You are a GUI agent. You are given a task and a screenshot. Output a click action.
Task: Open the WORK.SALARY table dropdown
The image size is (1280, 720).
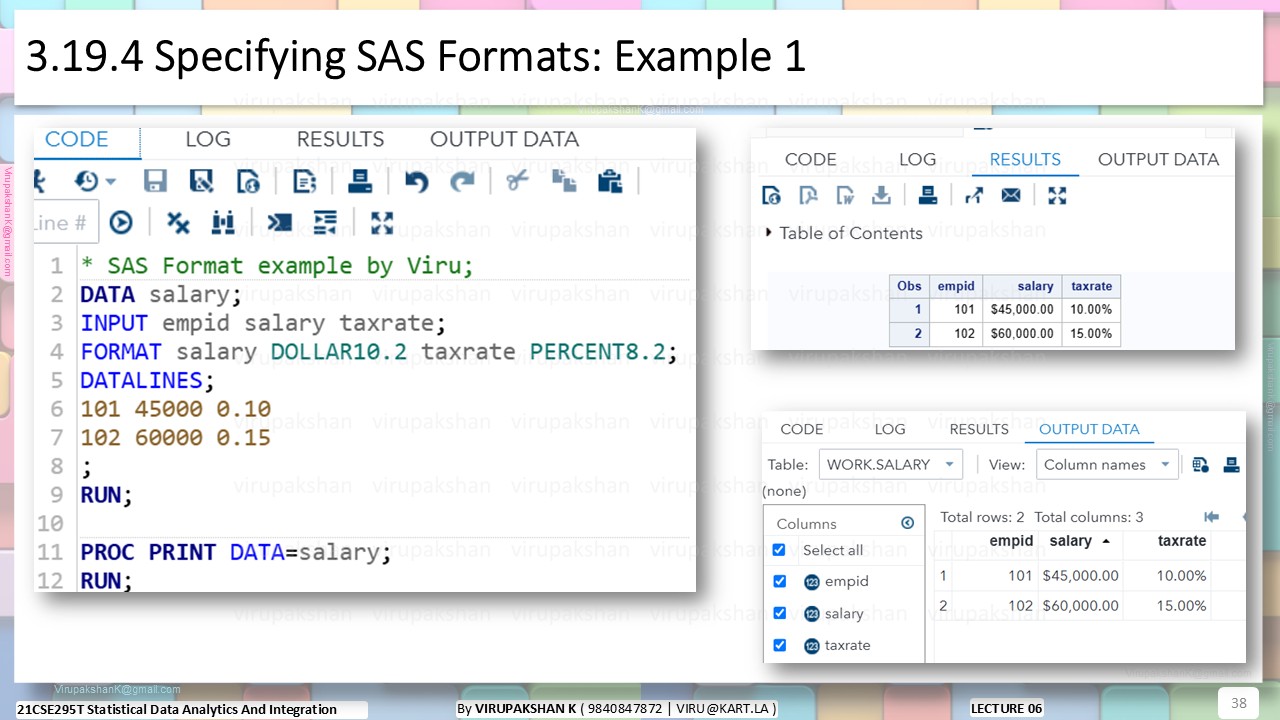point(891,464)
